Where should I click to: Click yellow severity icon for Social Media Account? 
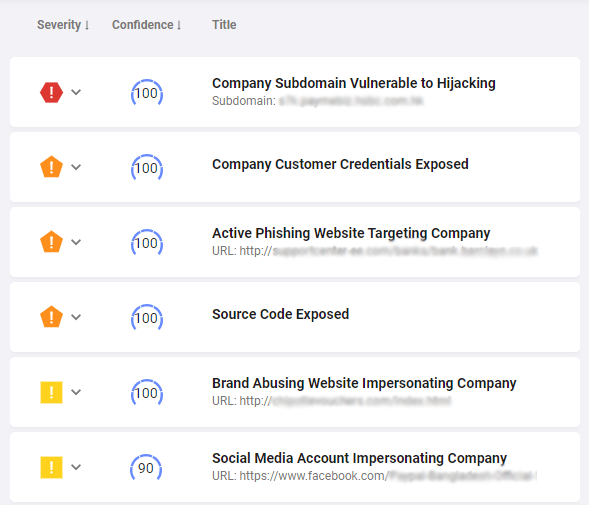coord(51,467)
